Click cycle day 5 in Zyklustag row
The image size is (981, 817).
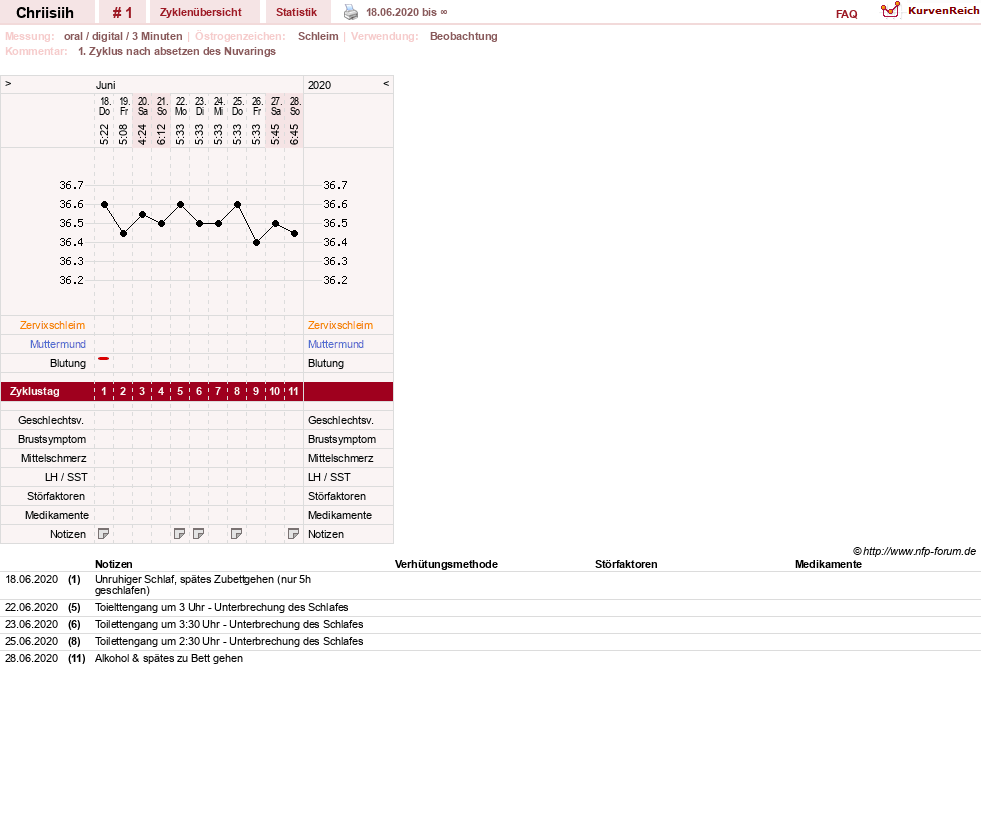click(180, 392)
